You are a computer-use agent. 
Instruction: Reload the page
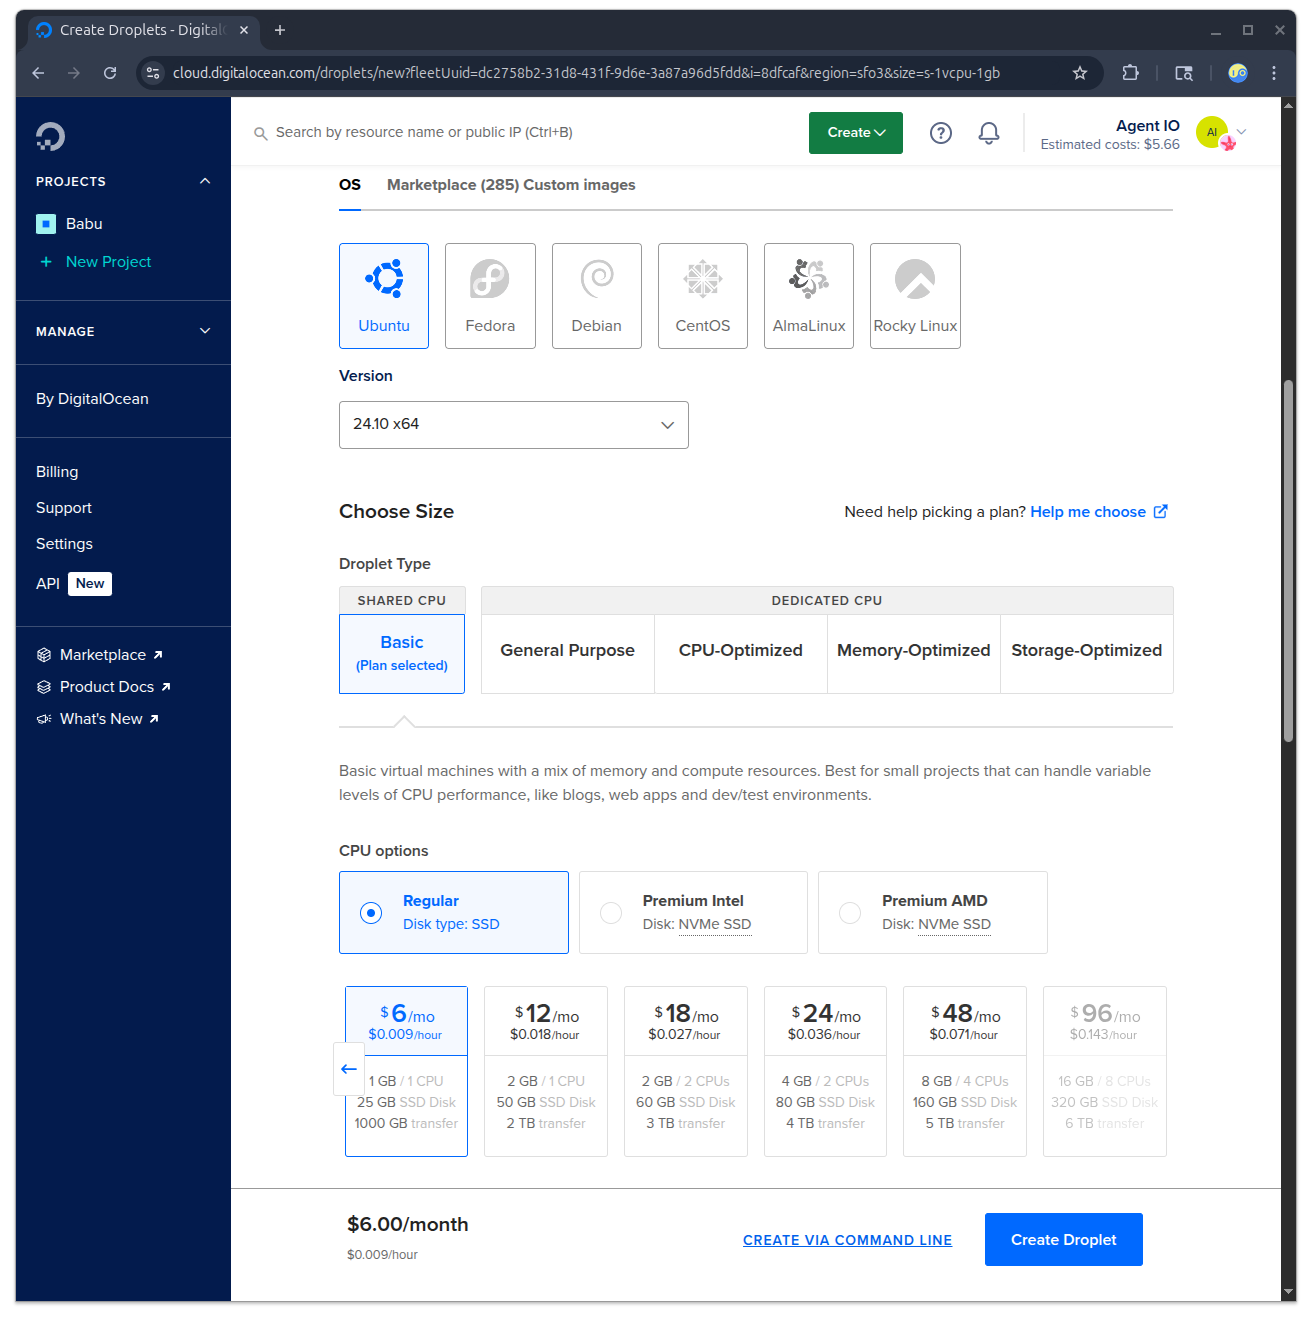tap(110, 73)
